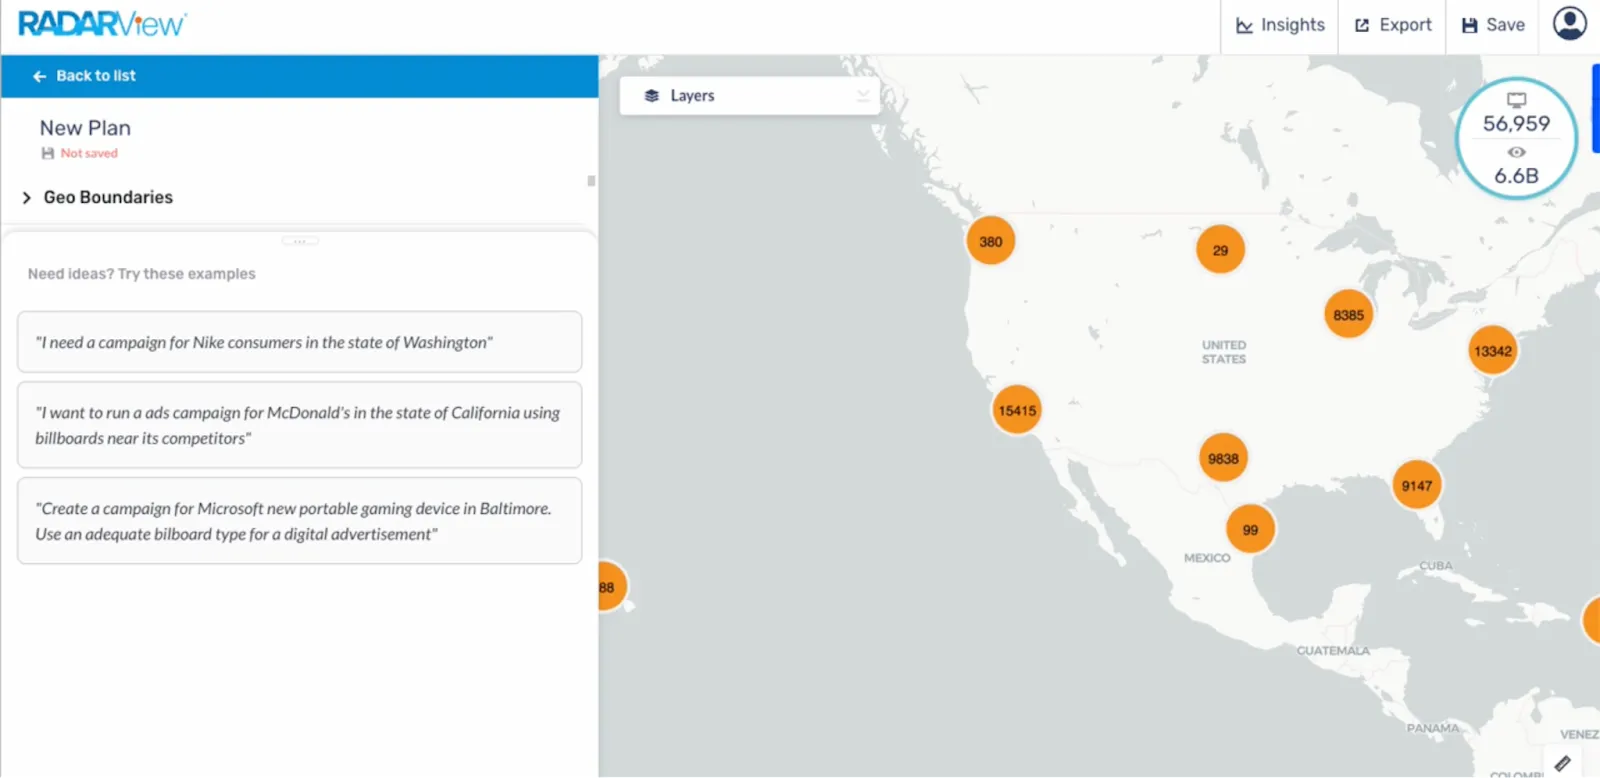Click the left panel scrollbar thumb
Screen dimensions: 1600x778
pos(591,181)
